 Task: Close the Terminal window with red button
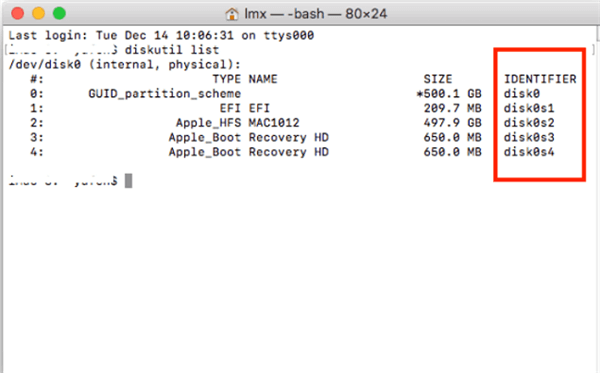(x=18, y=13)
